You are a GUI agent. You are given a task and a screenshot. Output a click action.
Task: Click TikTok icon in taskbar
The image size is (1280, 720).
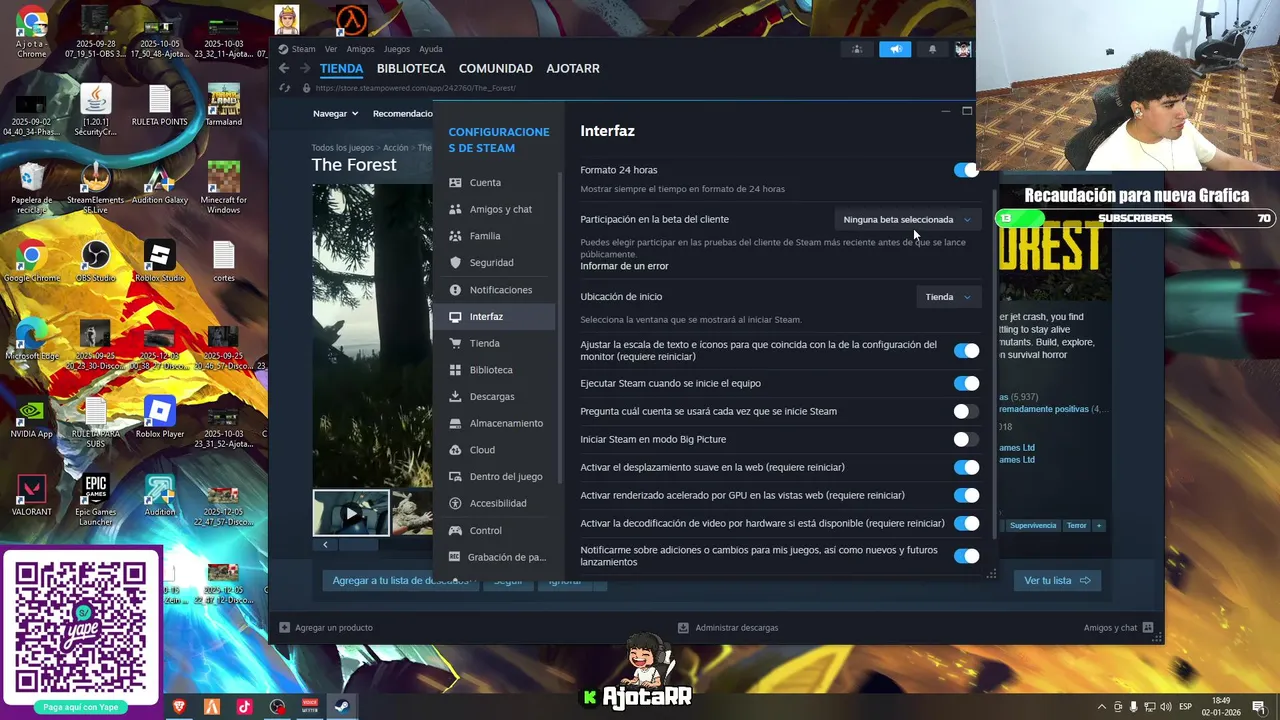[244, 707]
